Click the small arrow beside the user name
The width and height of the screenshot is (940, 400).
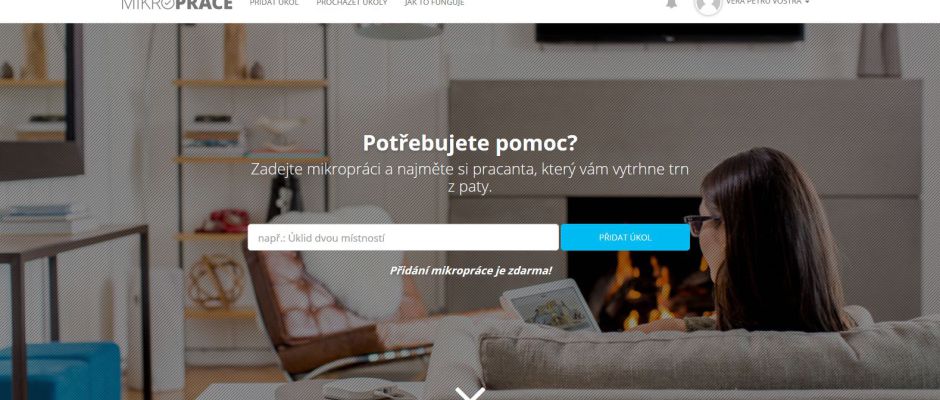(807, 2)
